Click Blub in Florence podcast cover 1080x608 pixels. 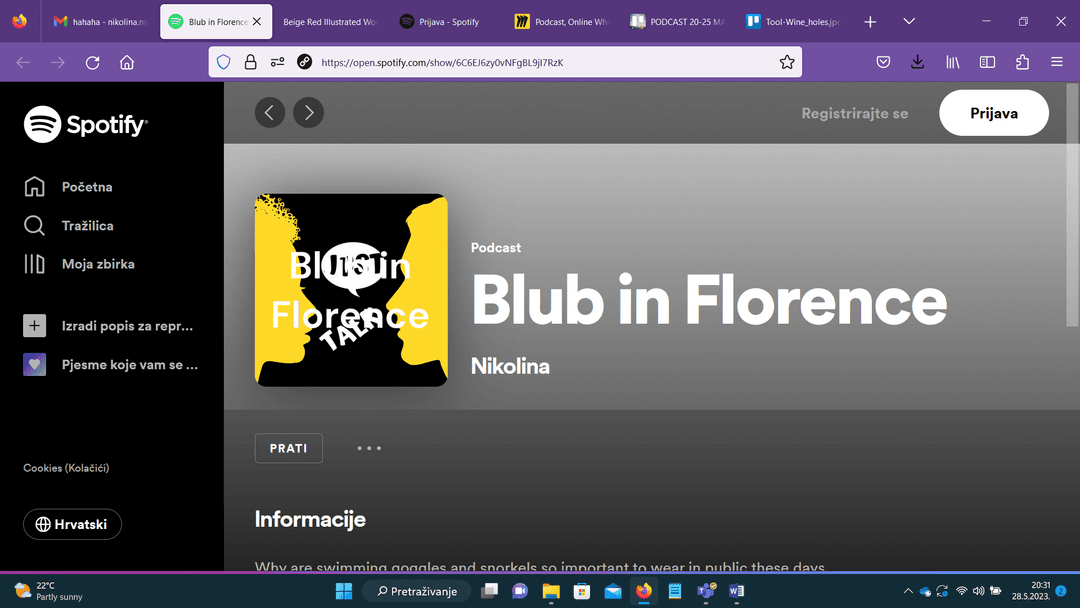click(351, 290)
